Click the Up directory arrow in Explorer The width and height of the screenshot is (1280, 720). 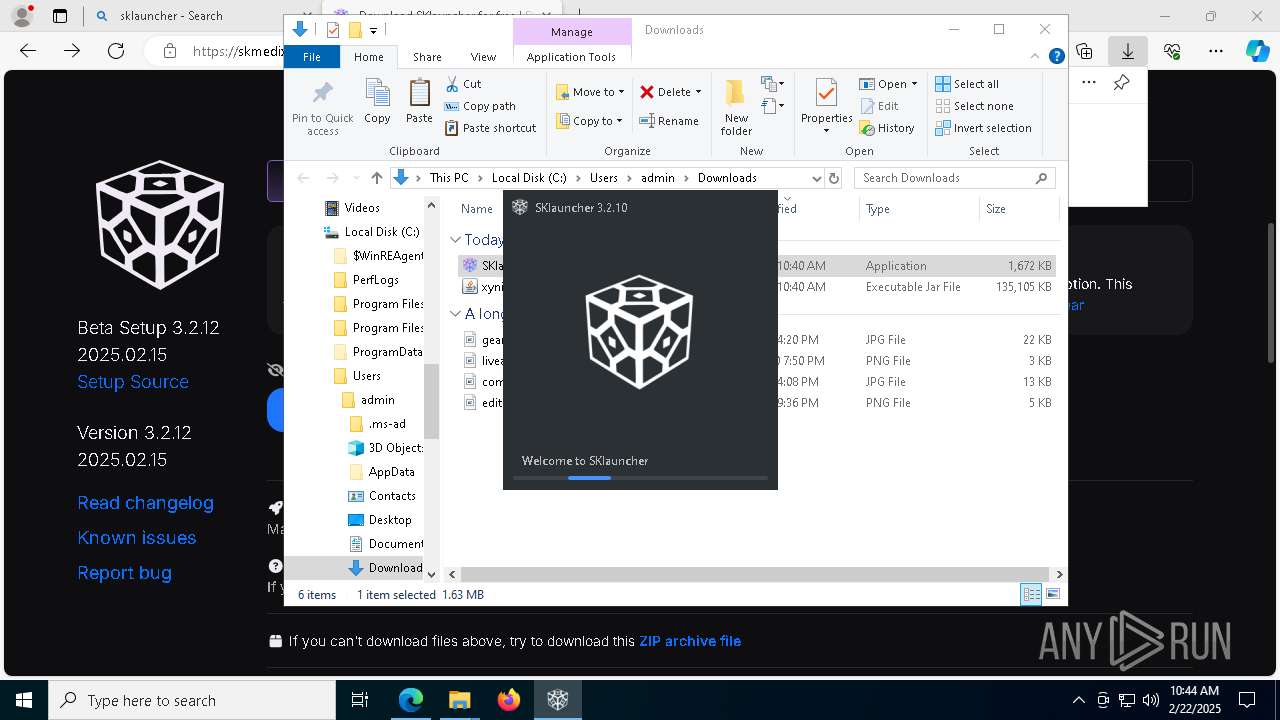[376, 178]
